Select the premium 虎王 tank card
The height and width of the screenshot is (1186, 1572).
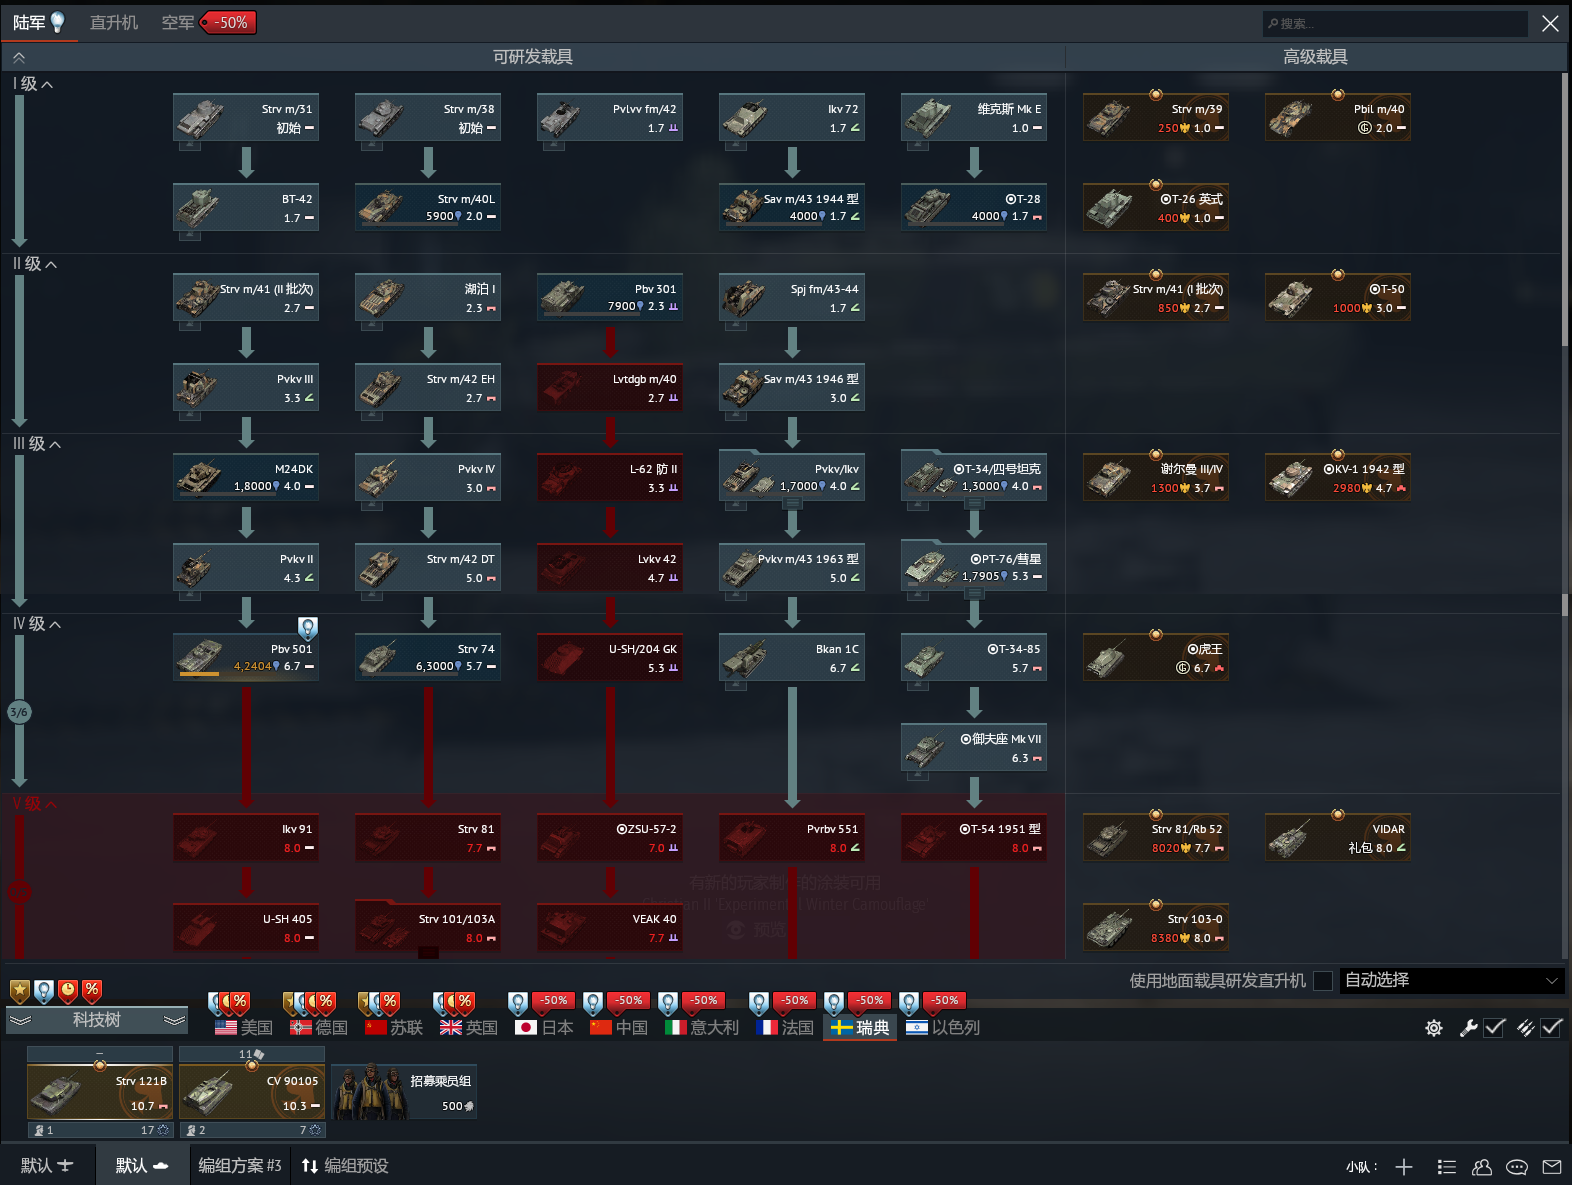[1156, 658]
